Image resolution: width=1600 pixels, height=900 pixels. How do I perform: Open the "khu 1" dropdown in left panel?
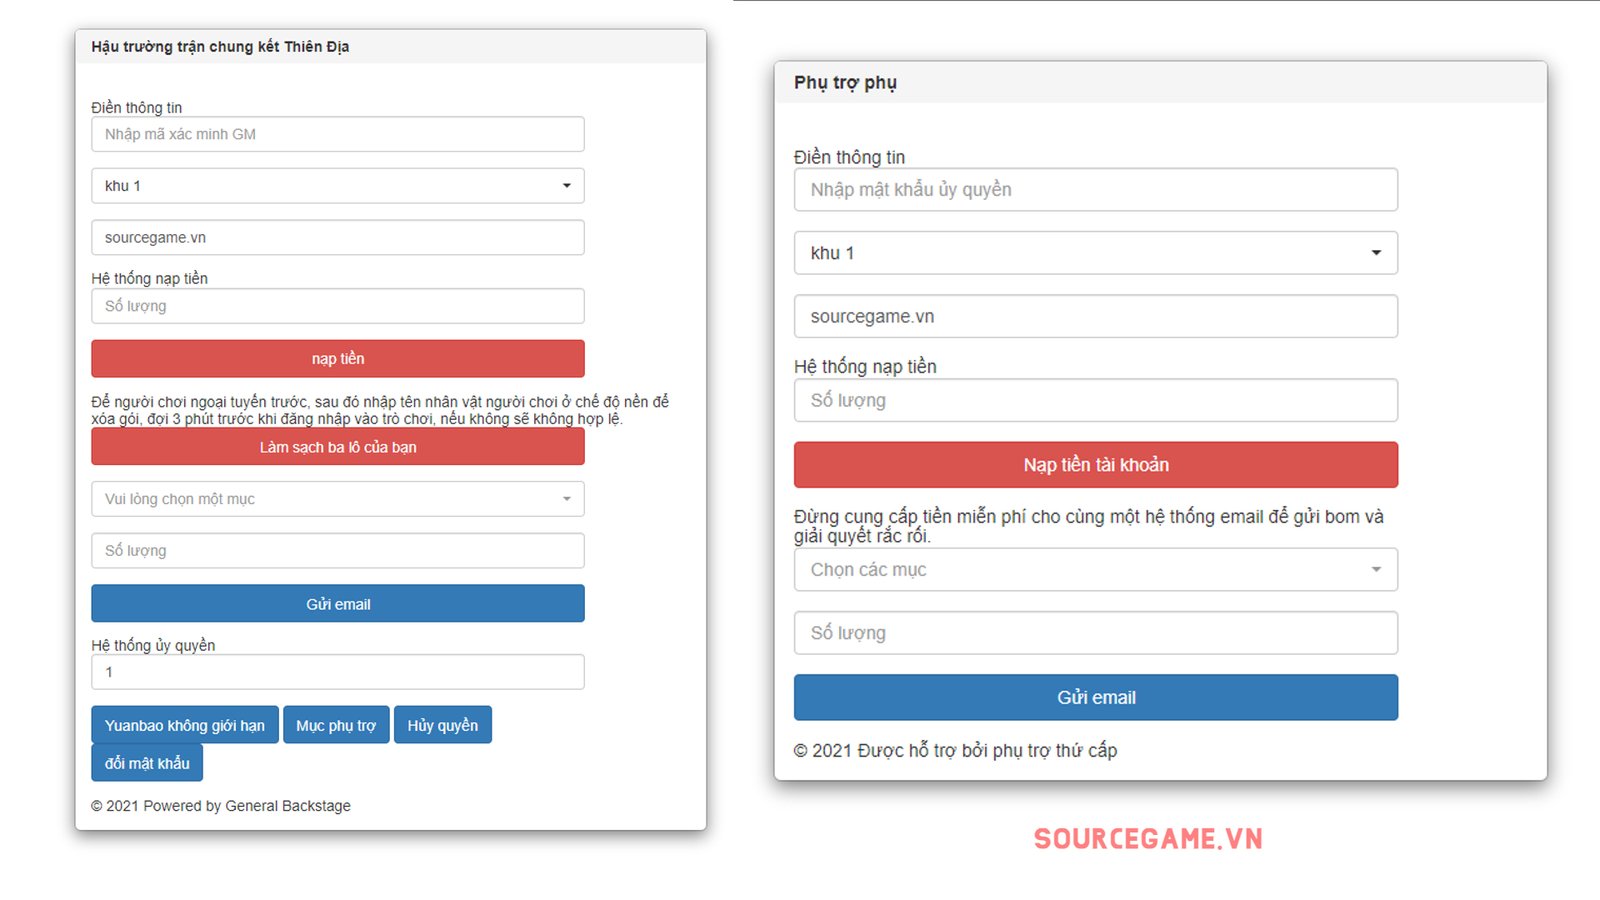(337, 186)
